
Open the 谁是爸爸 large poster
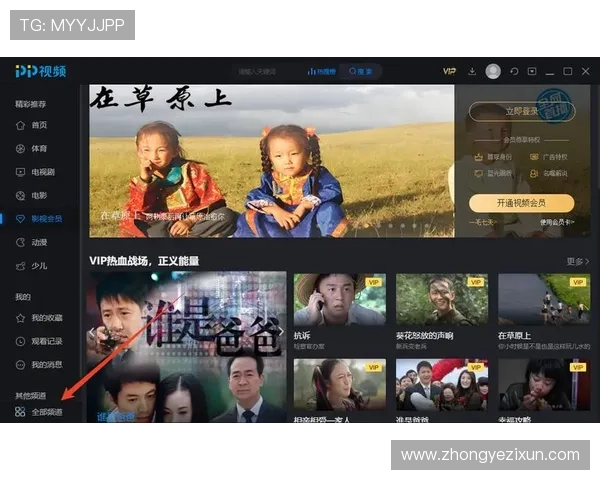(x=186, y=347)
